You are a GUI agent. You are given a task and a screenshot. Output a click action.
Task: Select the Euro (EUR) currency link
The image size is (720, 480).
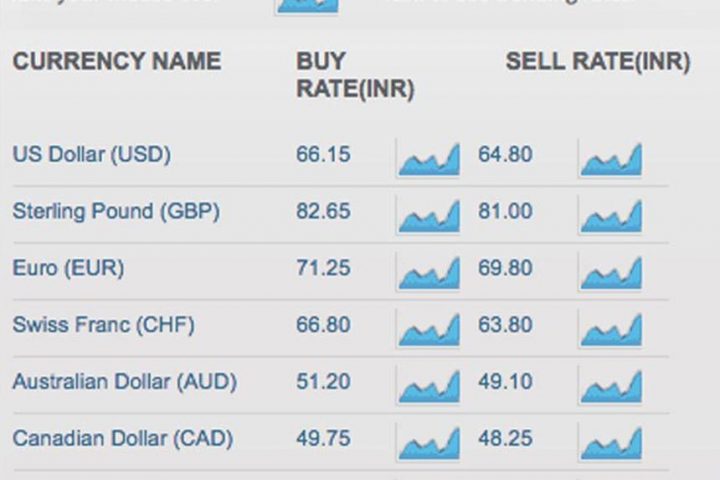coord(68,268)
